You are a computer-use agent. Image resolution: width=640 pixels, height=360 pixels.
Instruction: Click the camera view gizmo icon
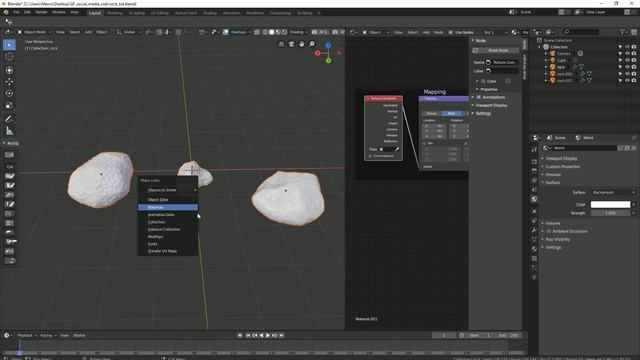[291, 44]
